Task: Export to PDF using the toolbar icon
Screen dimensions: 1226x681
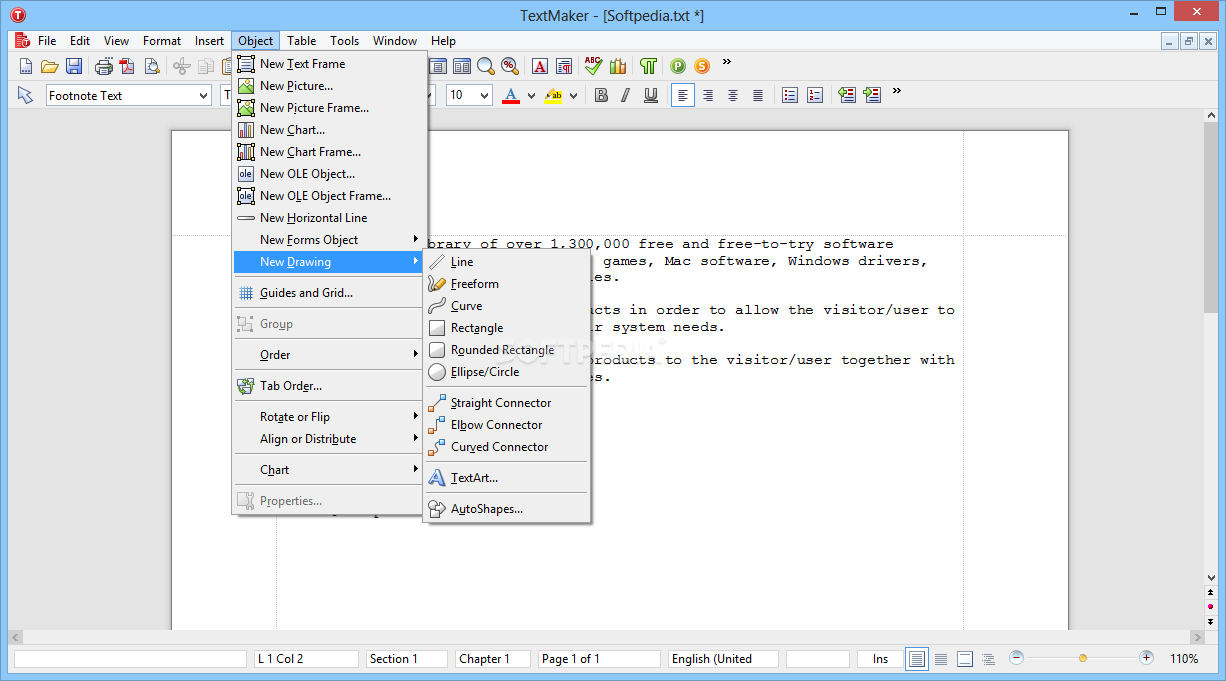Action: click(x=127, y=66)
